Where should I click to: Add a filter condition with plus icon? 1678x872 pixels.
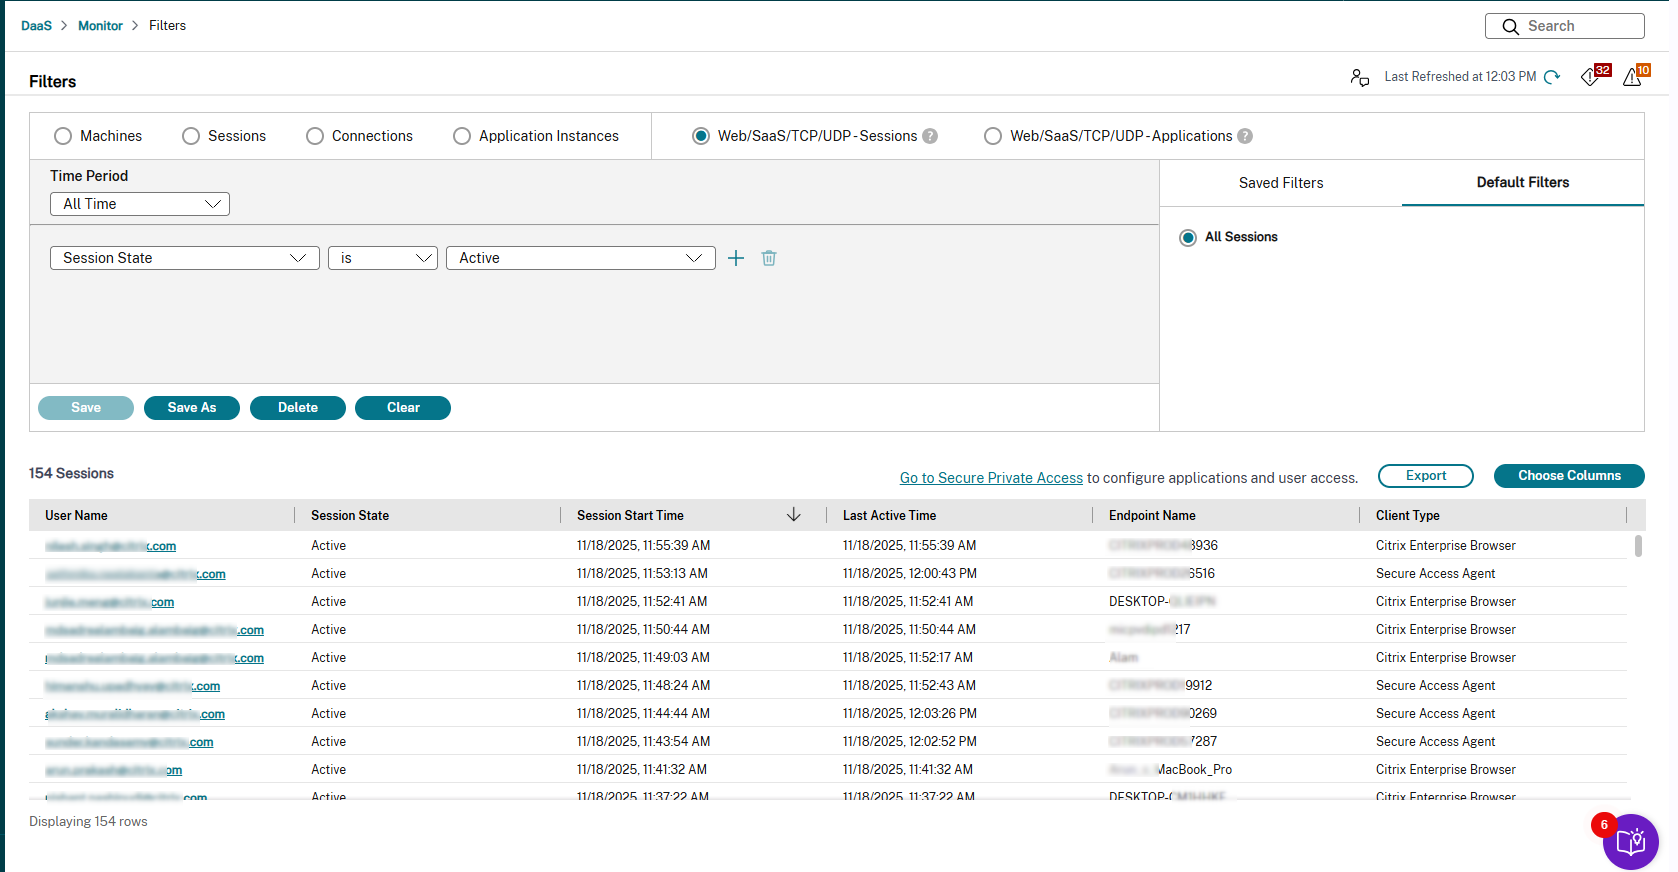point(736,258)
